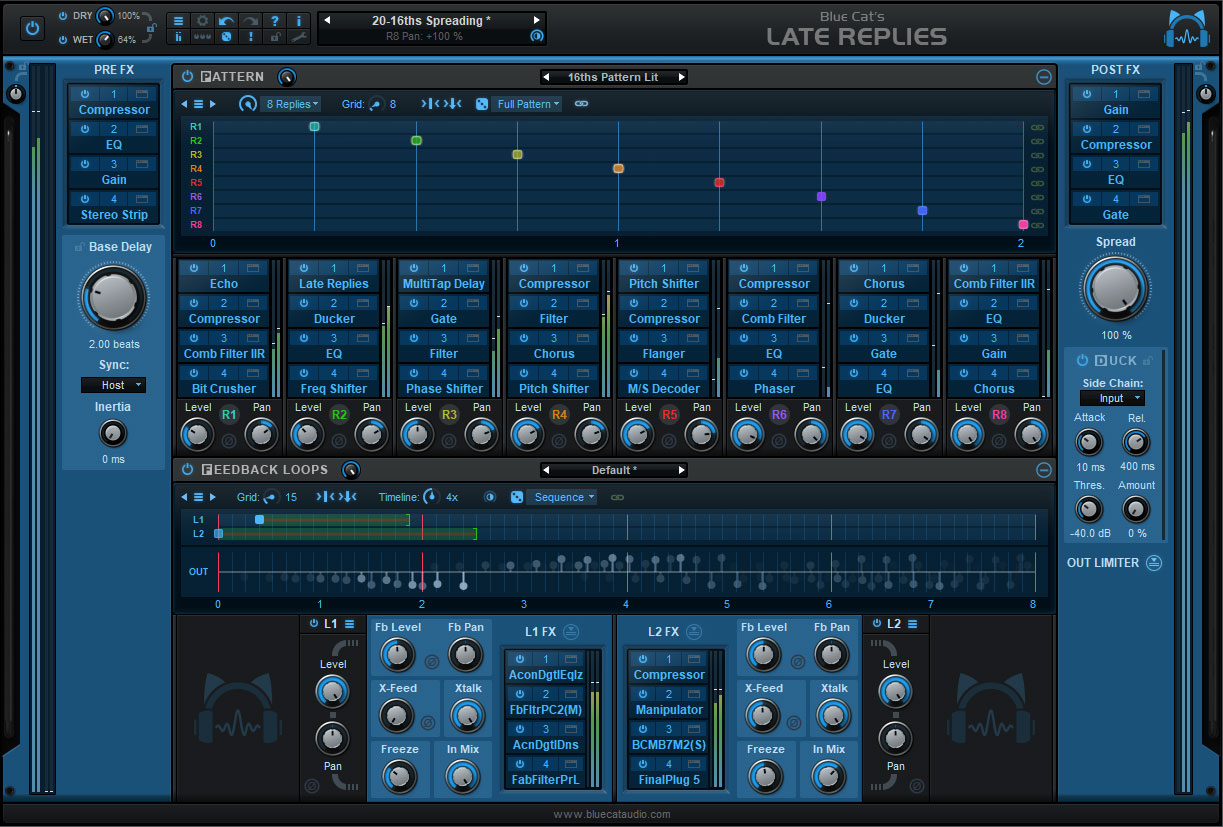Image resolution: width=1223 pixels, height=827 pixels.
Task: Open the 8 Replies dropdown
Action: tap(291, 104)
